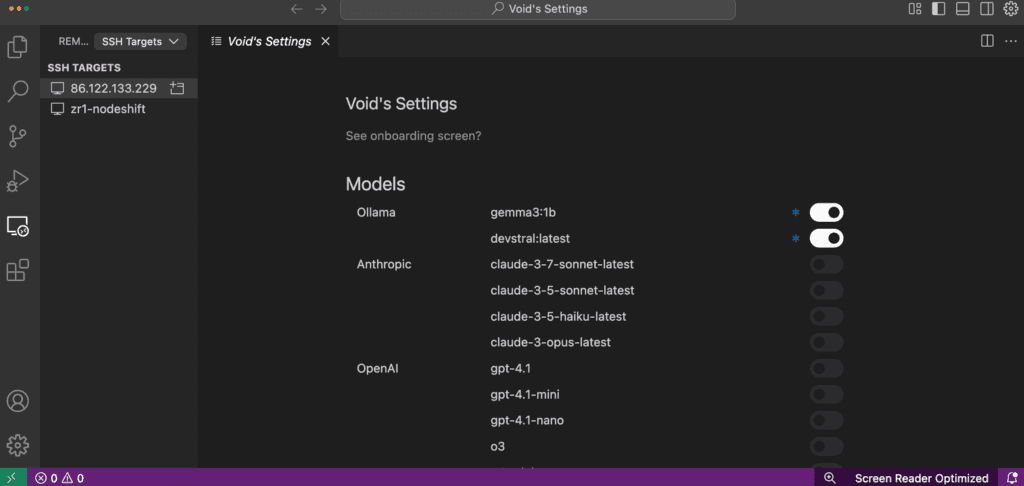Open the Search view in activity bar

(18, 91)
